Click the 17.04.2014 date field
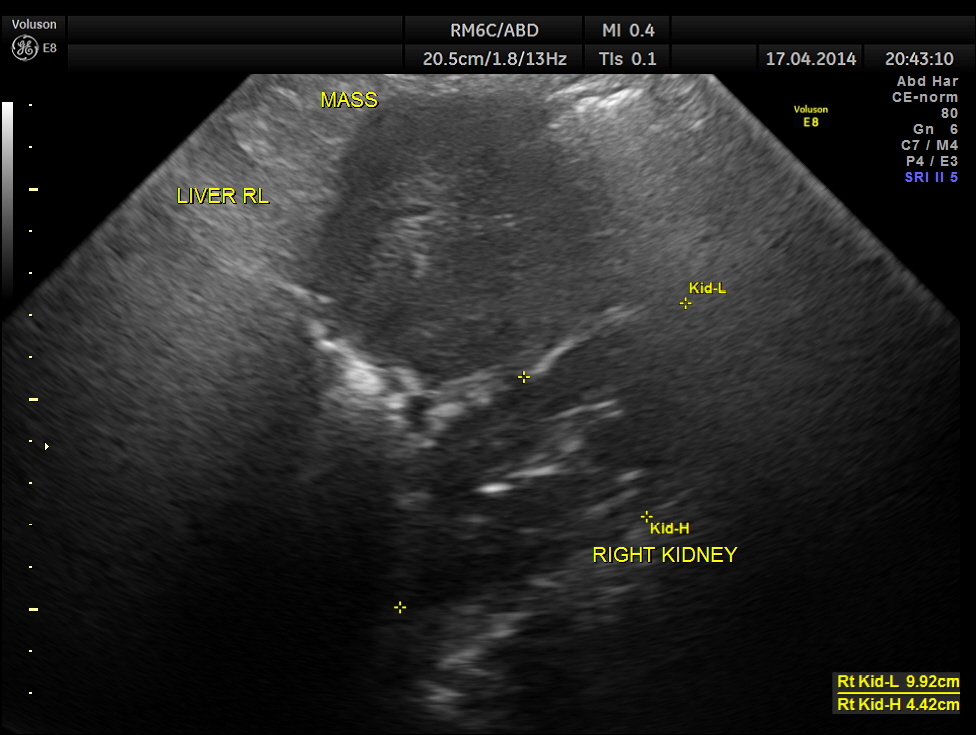 click(x=810, y=59)
